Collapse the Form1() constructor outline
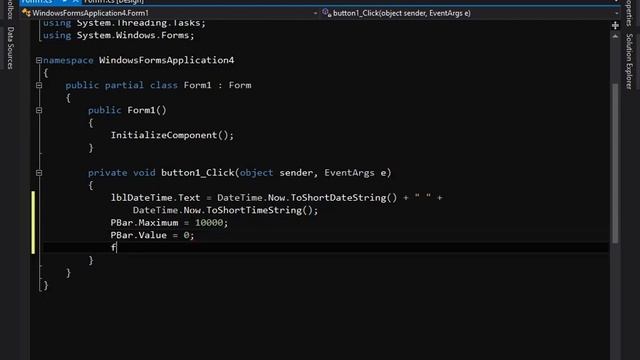Screen dimensions: 640x360 [39, 110]
